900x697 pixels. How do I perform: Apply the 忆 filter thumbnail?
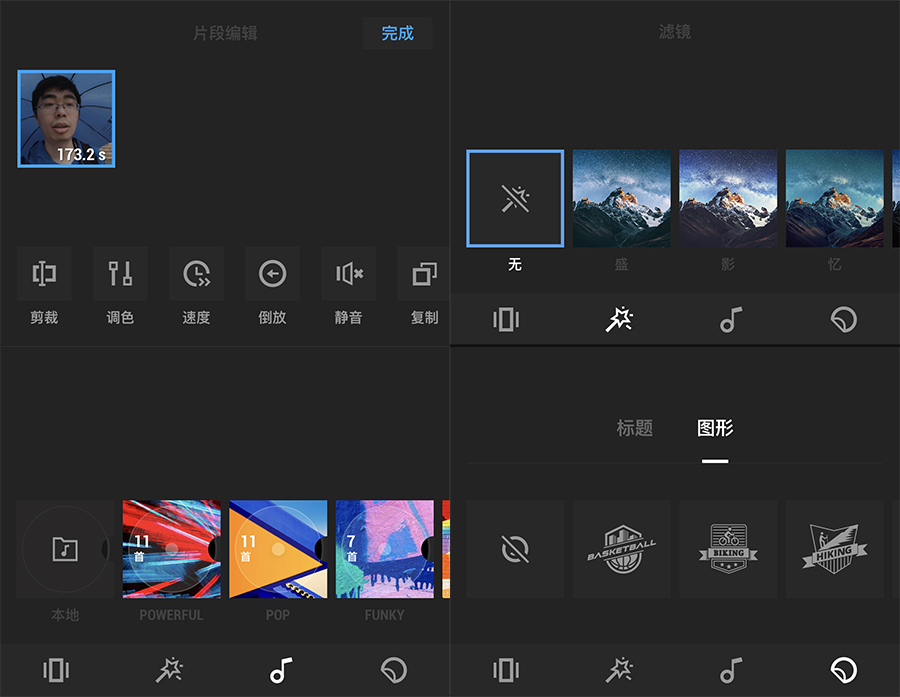tap(834, 198)
